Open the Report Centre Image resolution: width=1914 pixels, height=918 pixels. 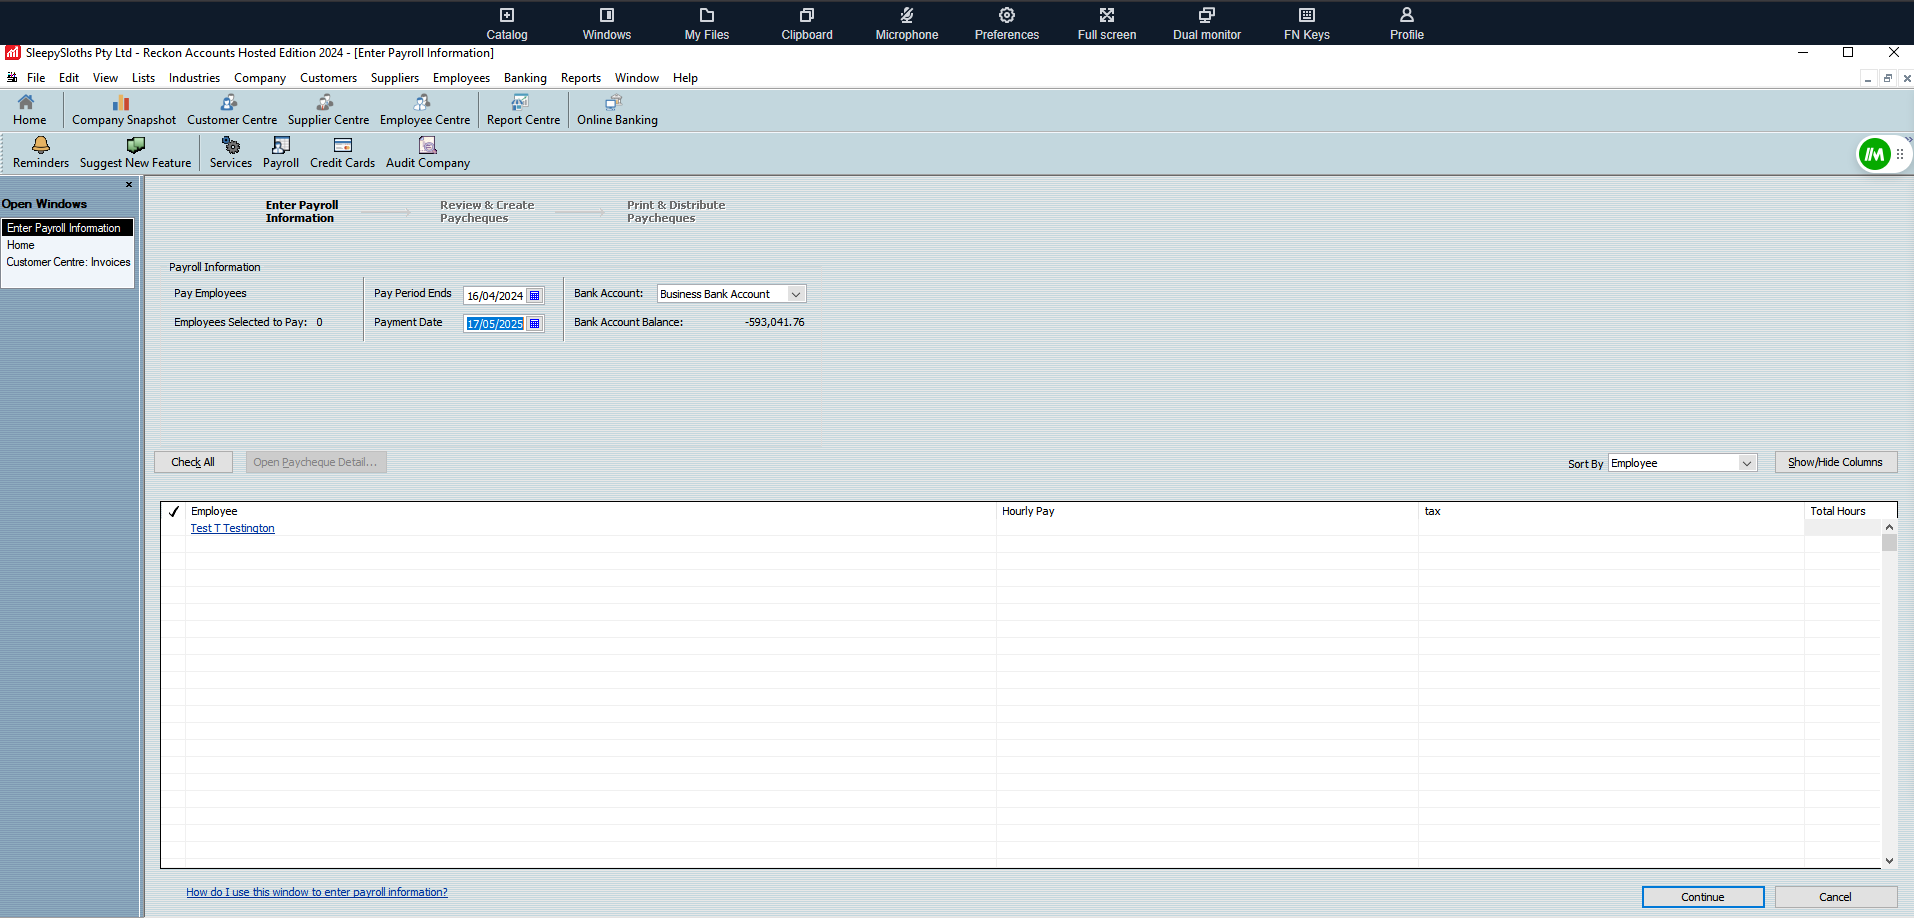(x=523, y=110)
